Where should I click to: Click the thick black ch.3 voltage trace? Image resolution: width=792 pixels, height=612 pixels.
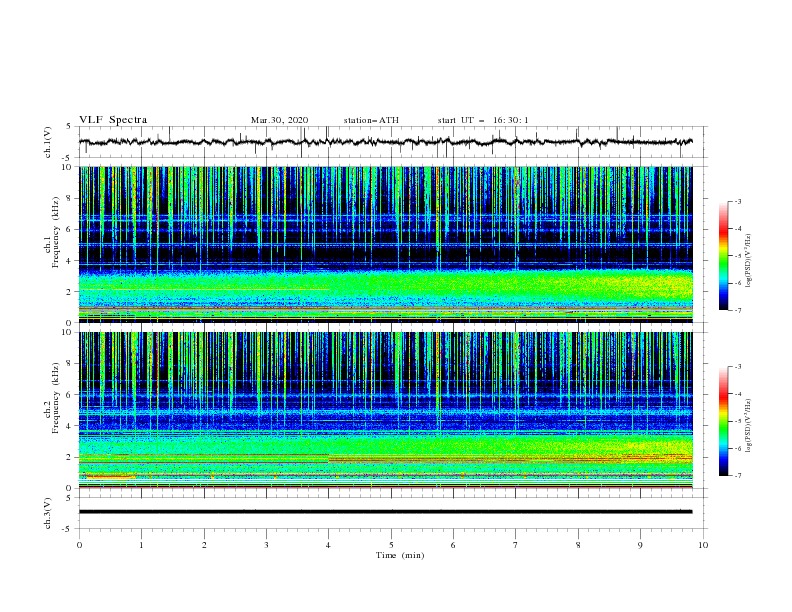[385, 512]
